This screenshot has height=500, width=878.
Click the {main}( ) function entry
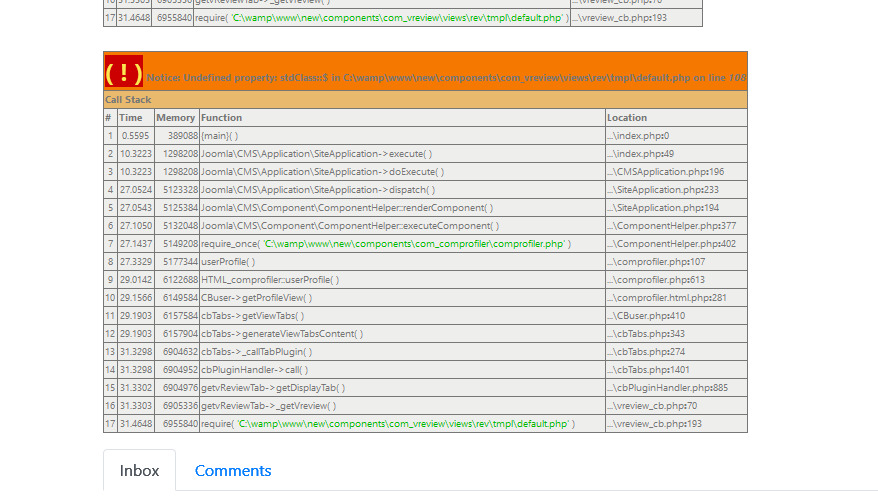[220, 136]
